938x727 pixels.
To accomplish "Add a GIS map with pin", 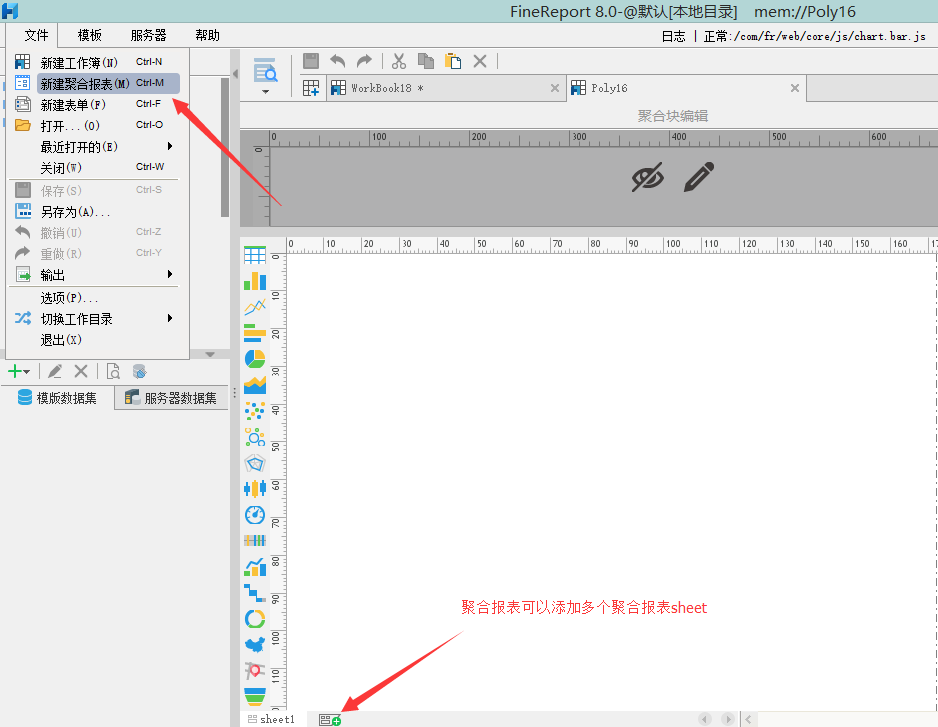I will [255, 671].
